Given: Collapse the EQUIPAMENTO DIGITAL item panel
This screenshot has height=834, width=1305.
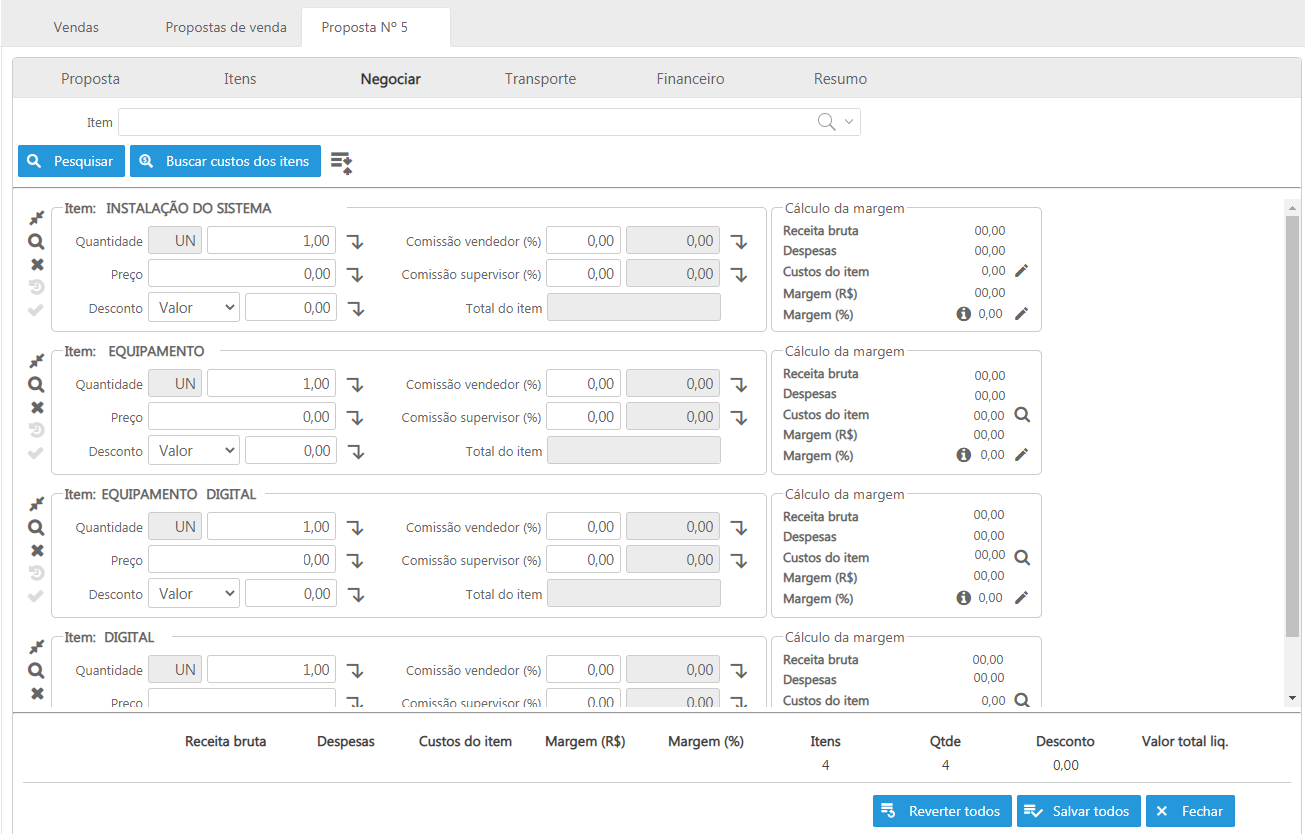Looking at the screenshot, I should pyautogui.click(x=36, y=504).
